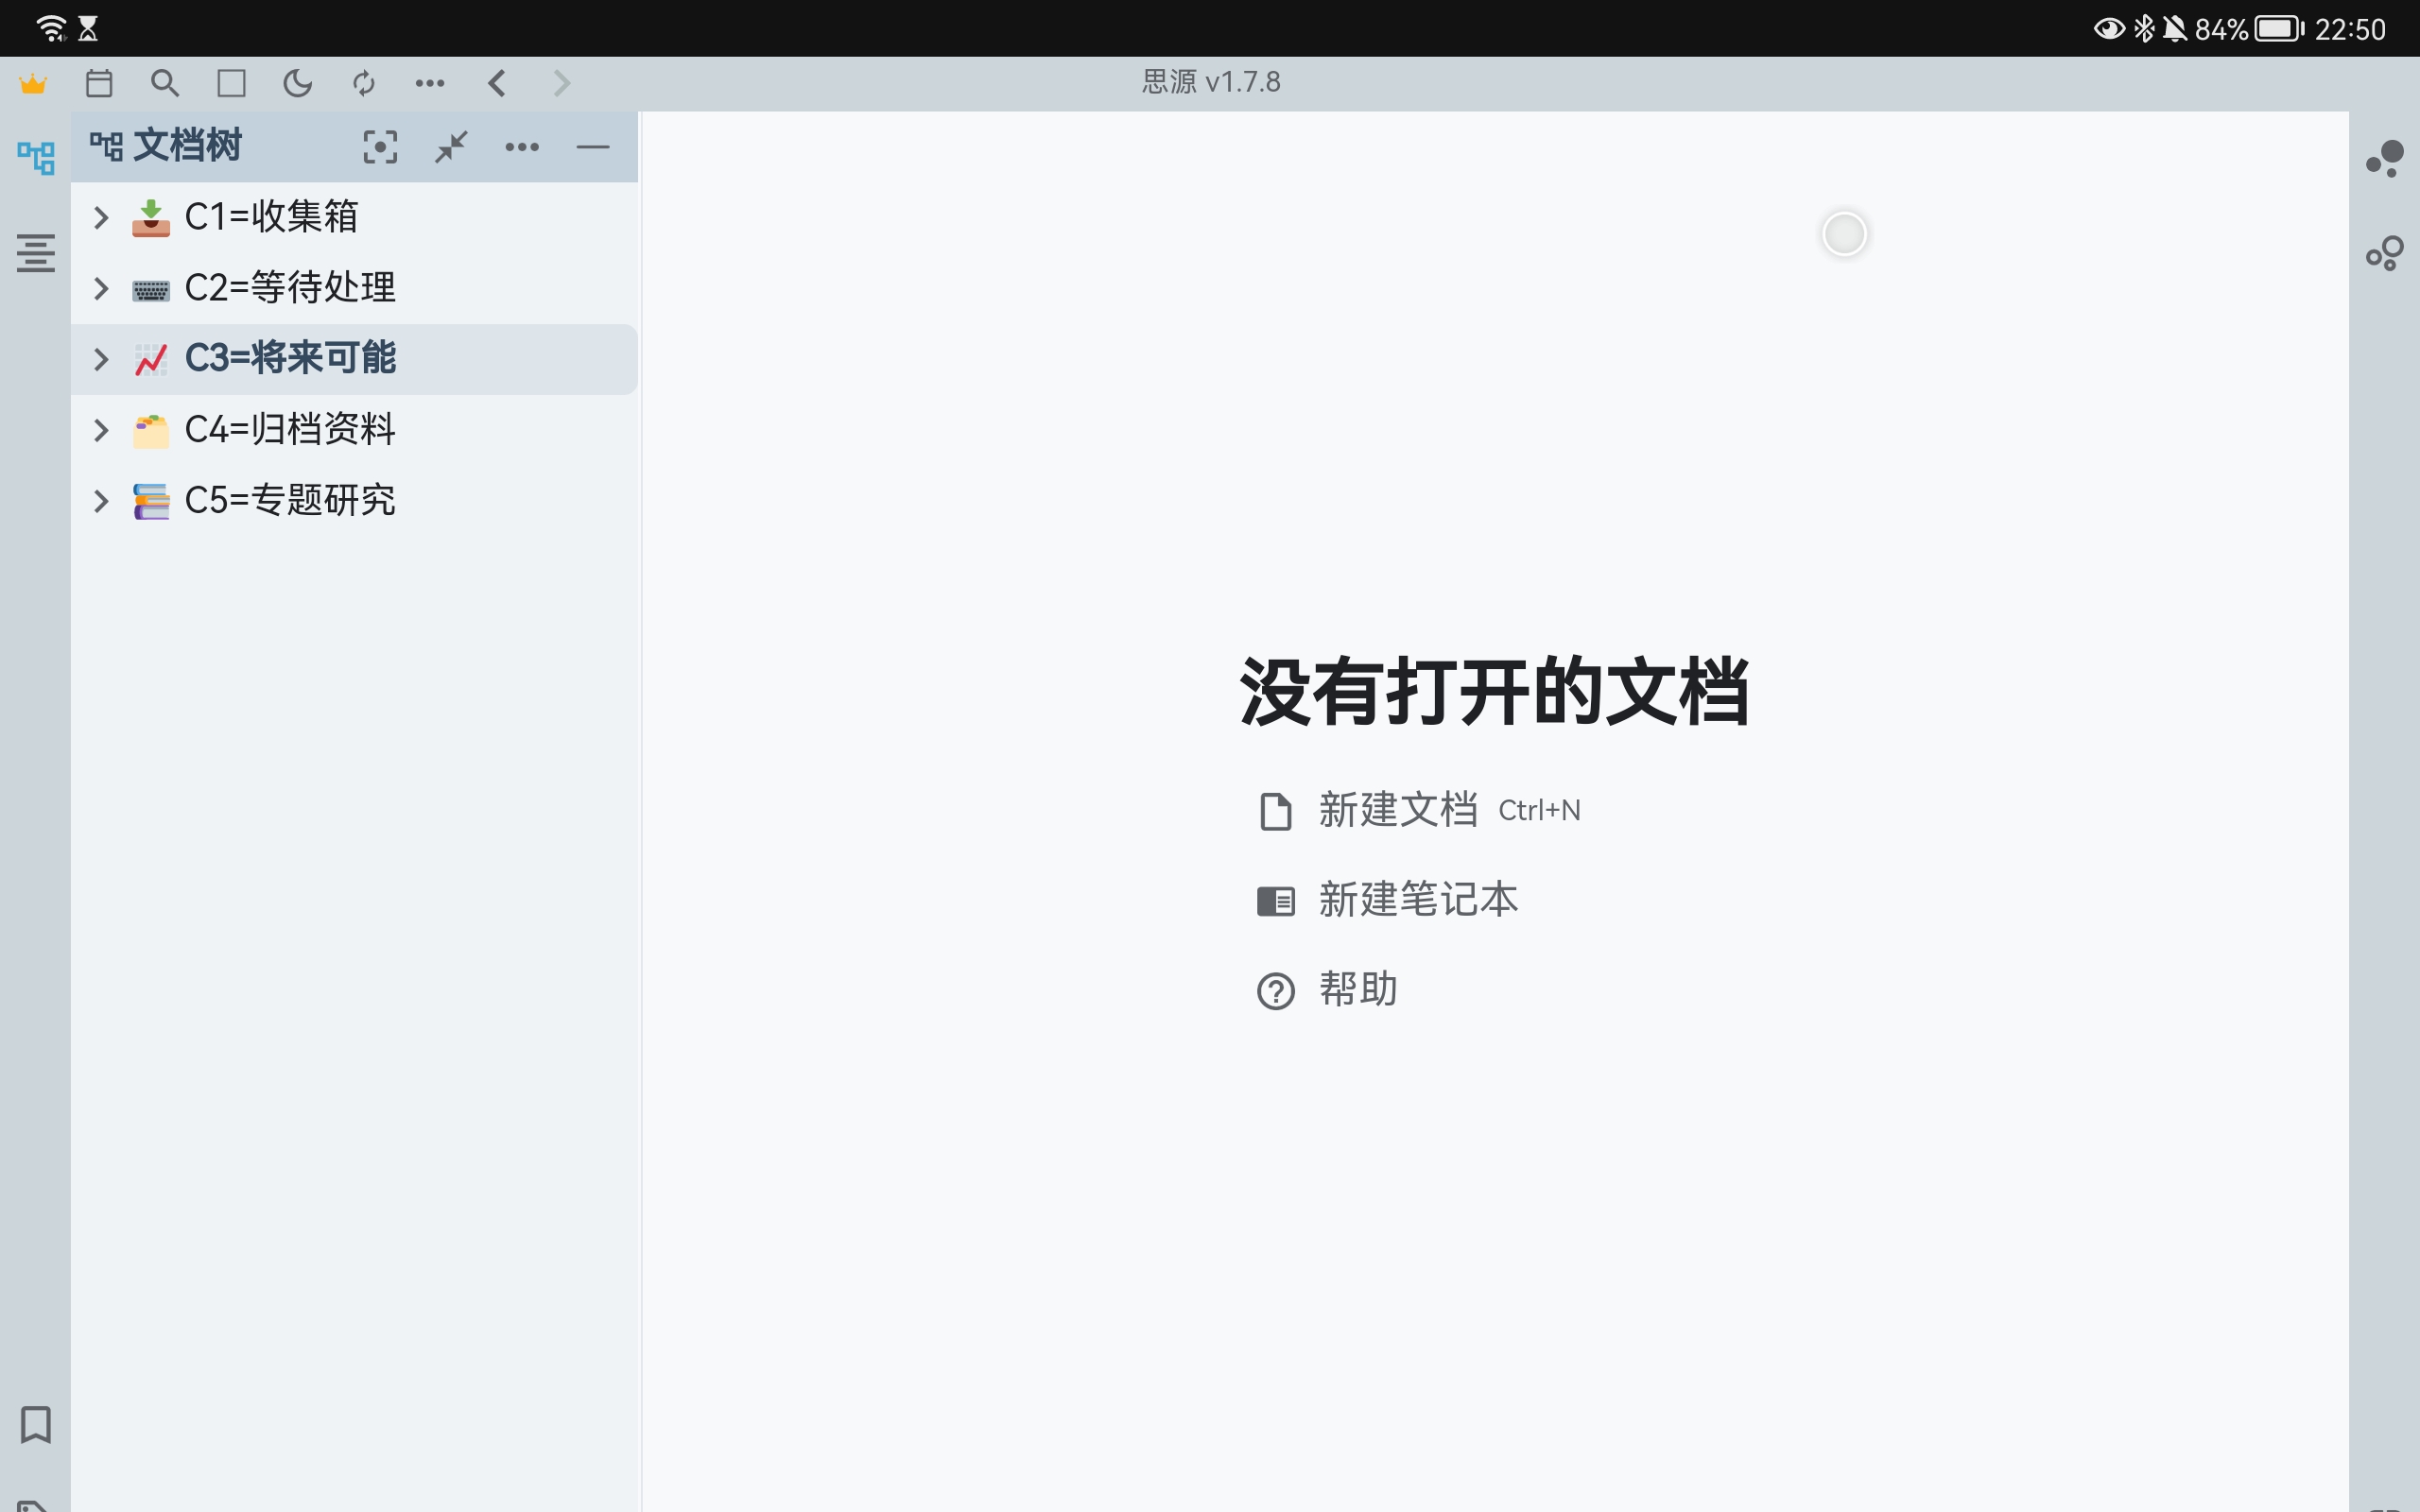This screenshot has height=1512, width=2420.
Task: Open the top toolbar more options menu
Action: [430, 83]
